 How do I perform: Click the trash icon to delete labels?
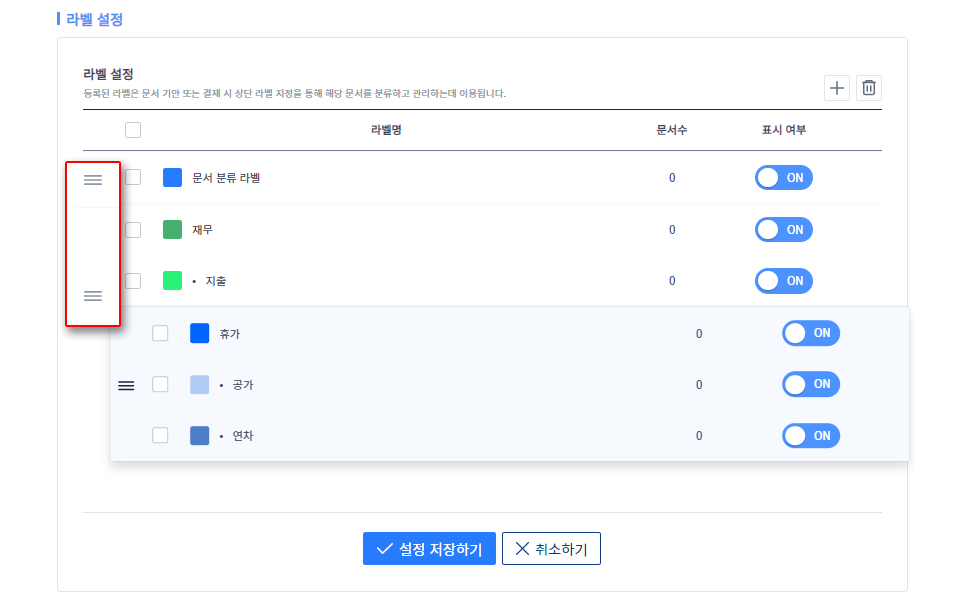tap(869, 88)
